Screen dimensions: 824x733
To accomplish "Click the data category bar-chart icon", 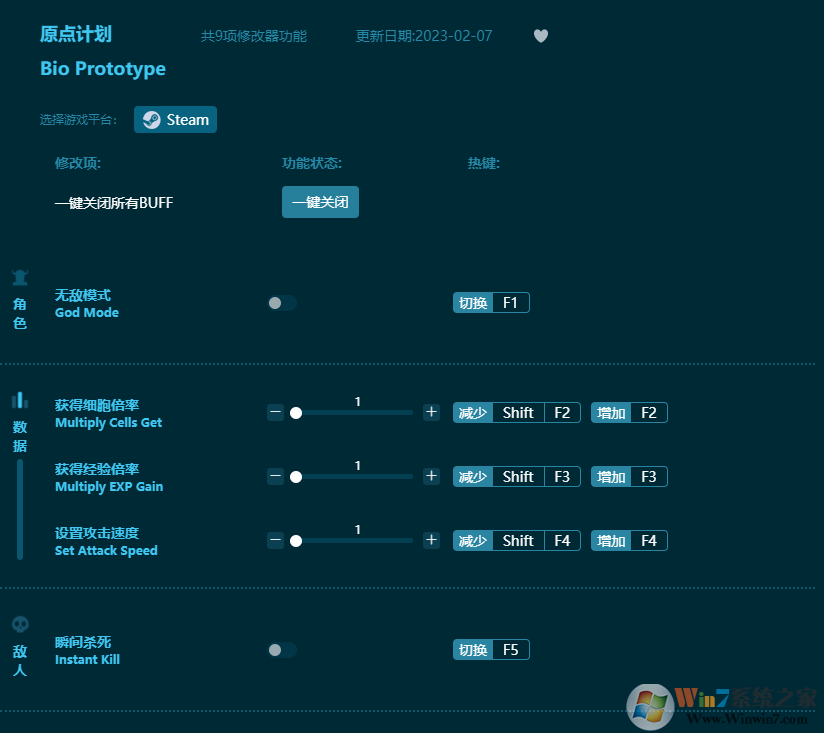I will click(x=20, y=401).
